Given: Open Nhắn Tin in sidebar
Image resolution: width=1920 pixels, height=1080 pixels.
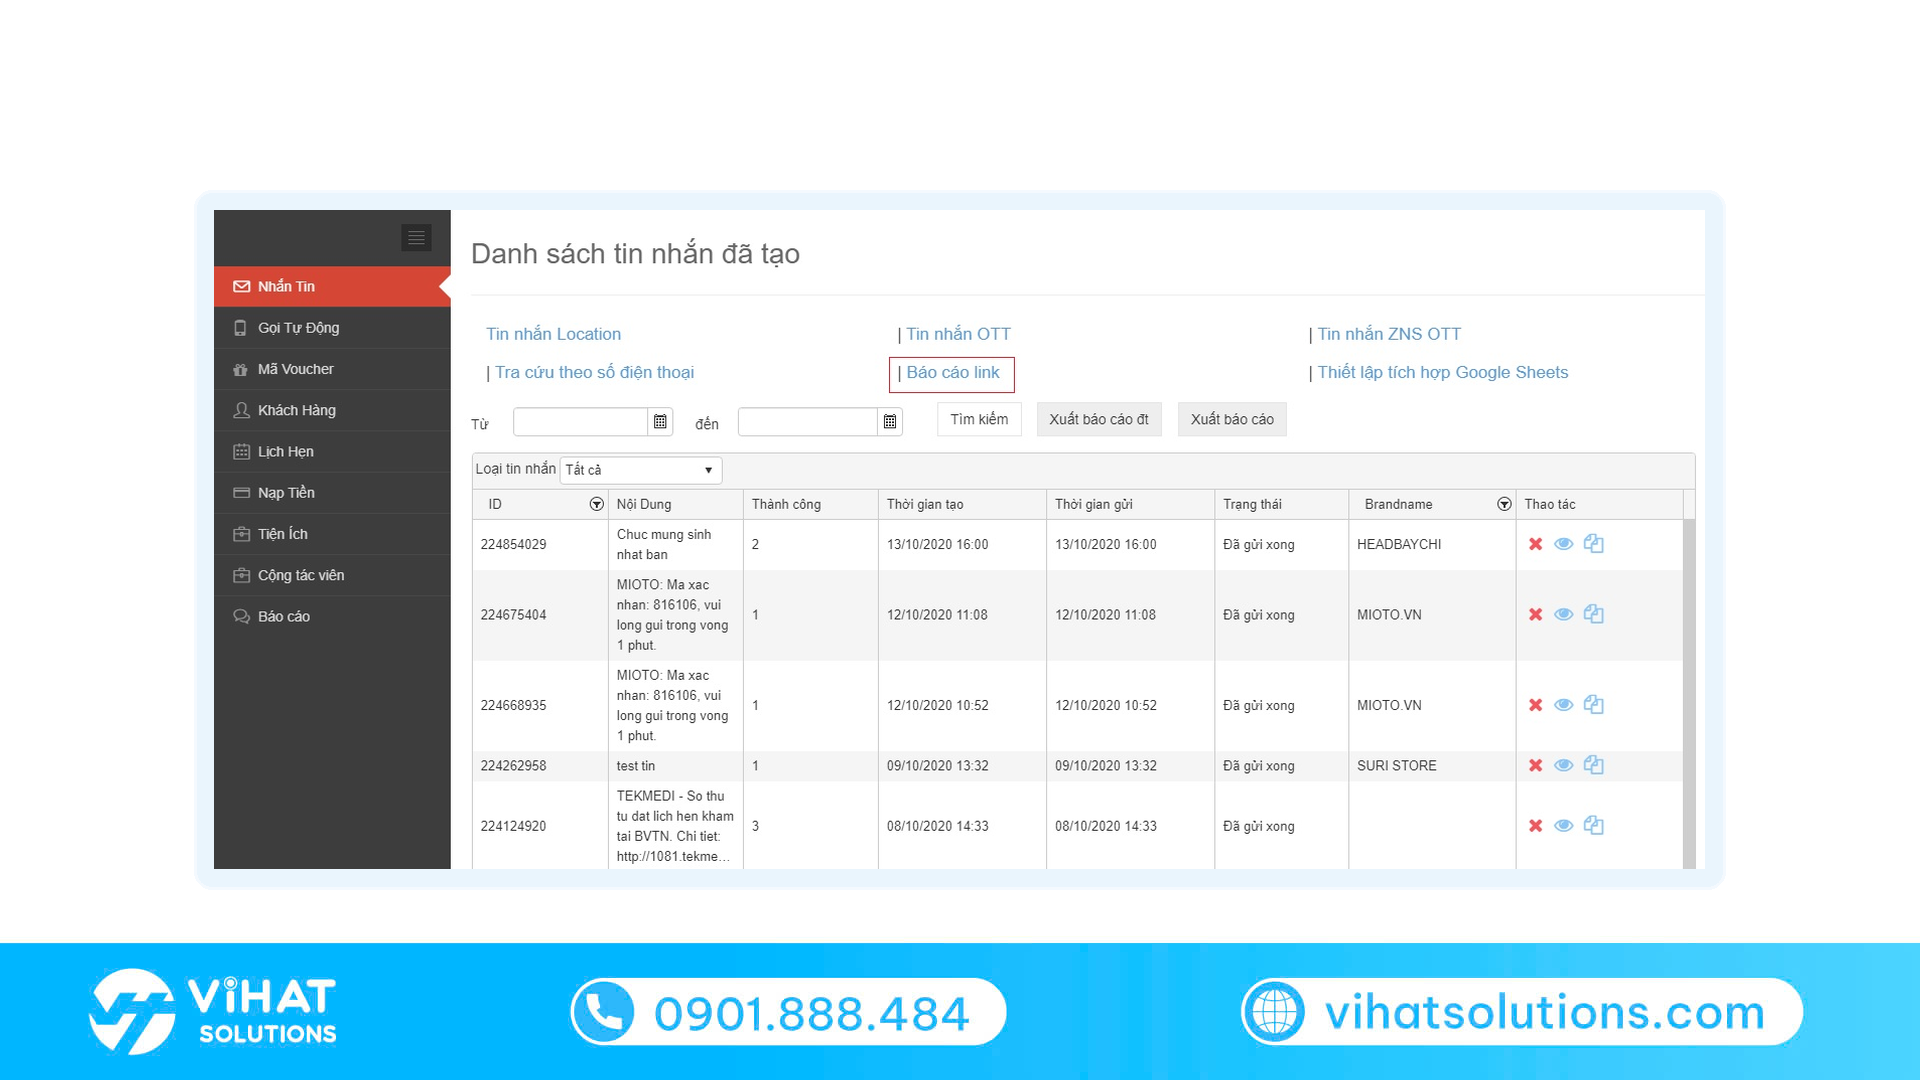Looking at the screenshot, I should tap(332, 286).
